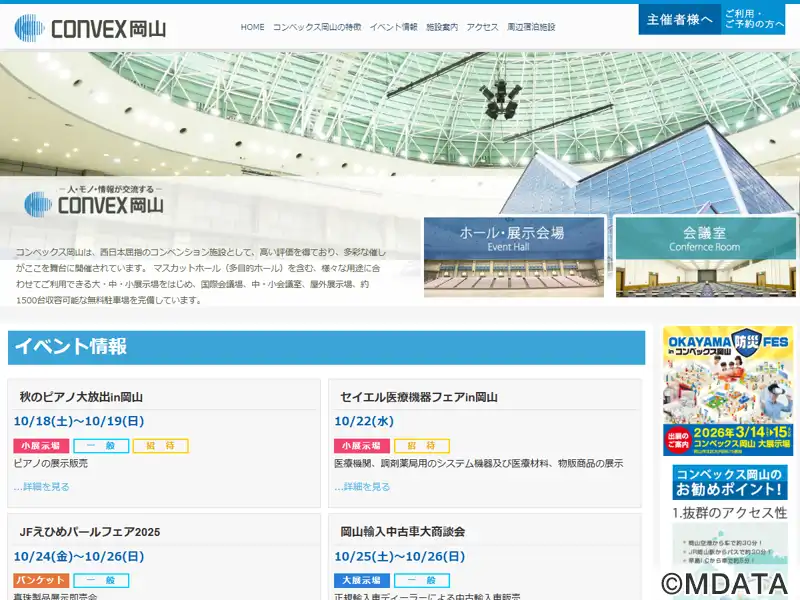The image size is (800, 600).
Task: Click 1.抜群のアクセス性 heading
Action: pyautogui.click(x=730, y=513)
